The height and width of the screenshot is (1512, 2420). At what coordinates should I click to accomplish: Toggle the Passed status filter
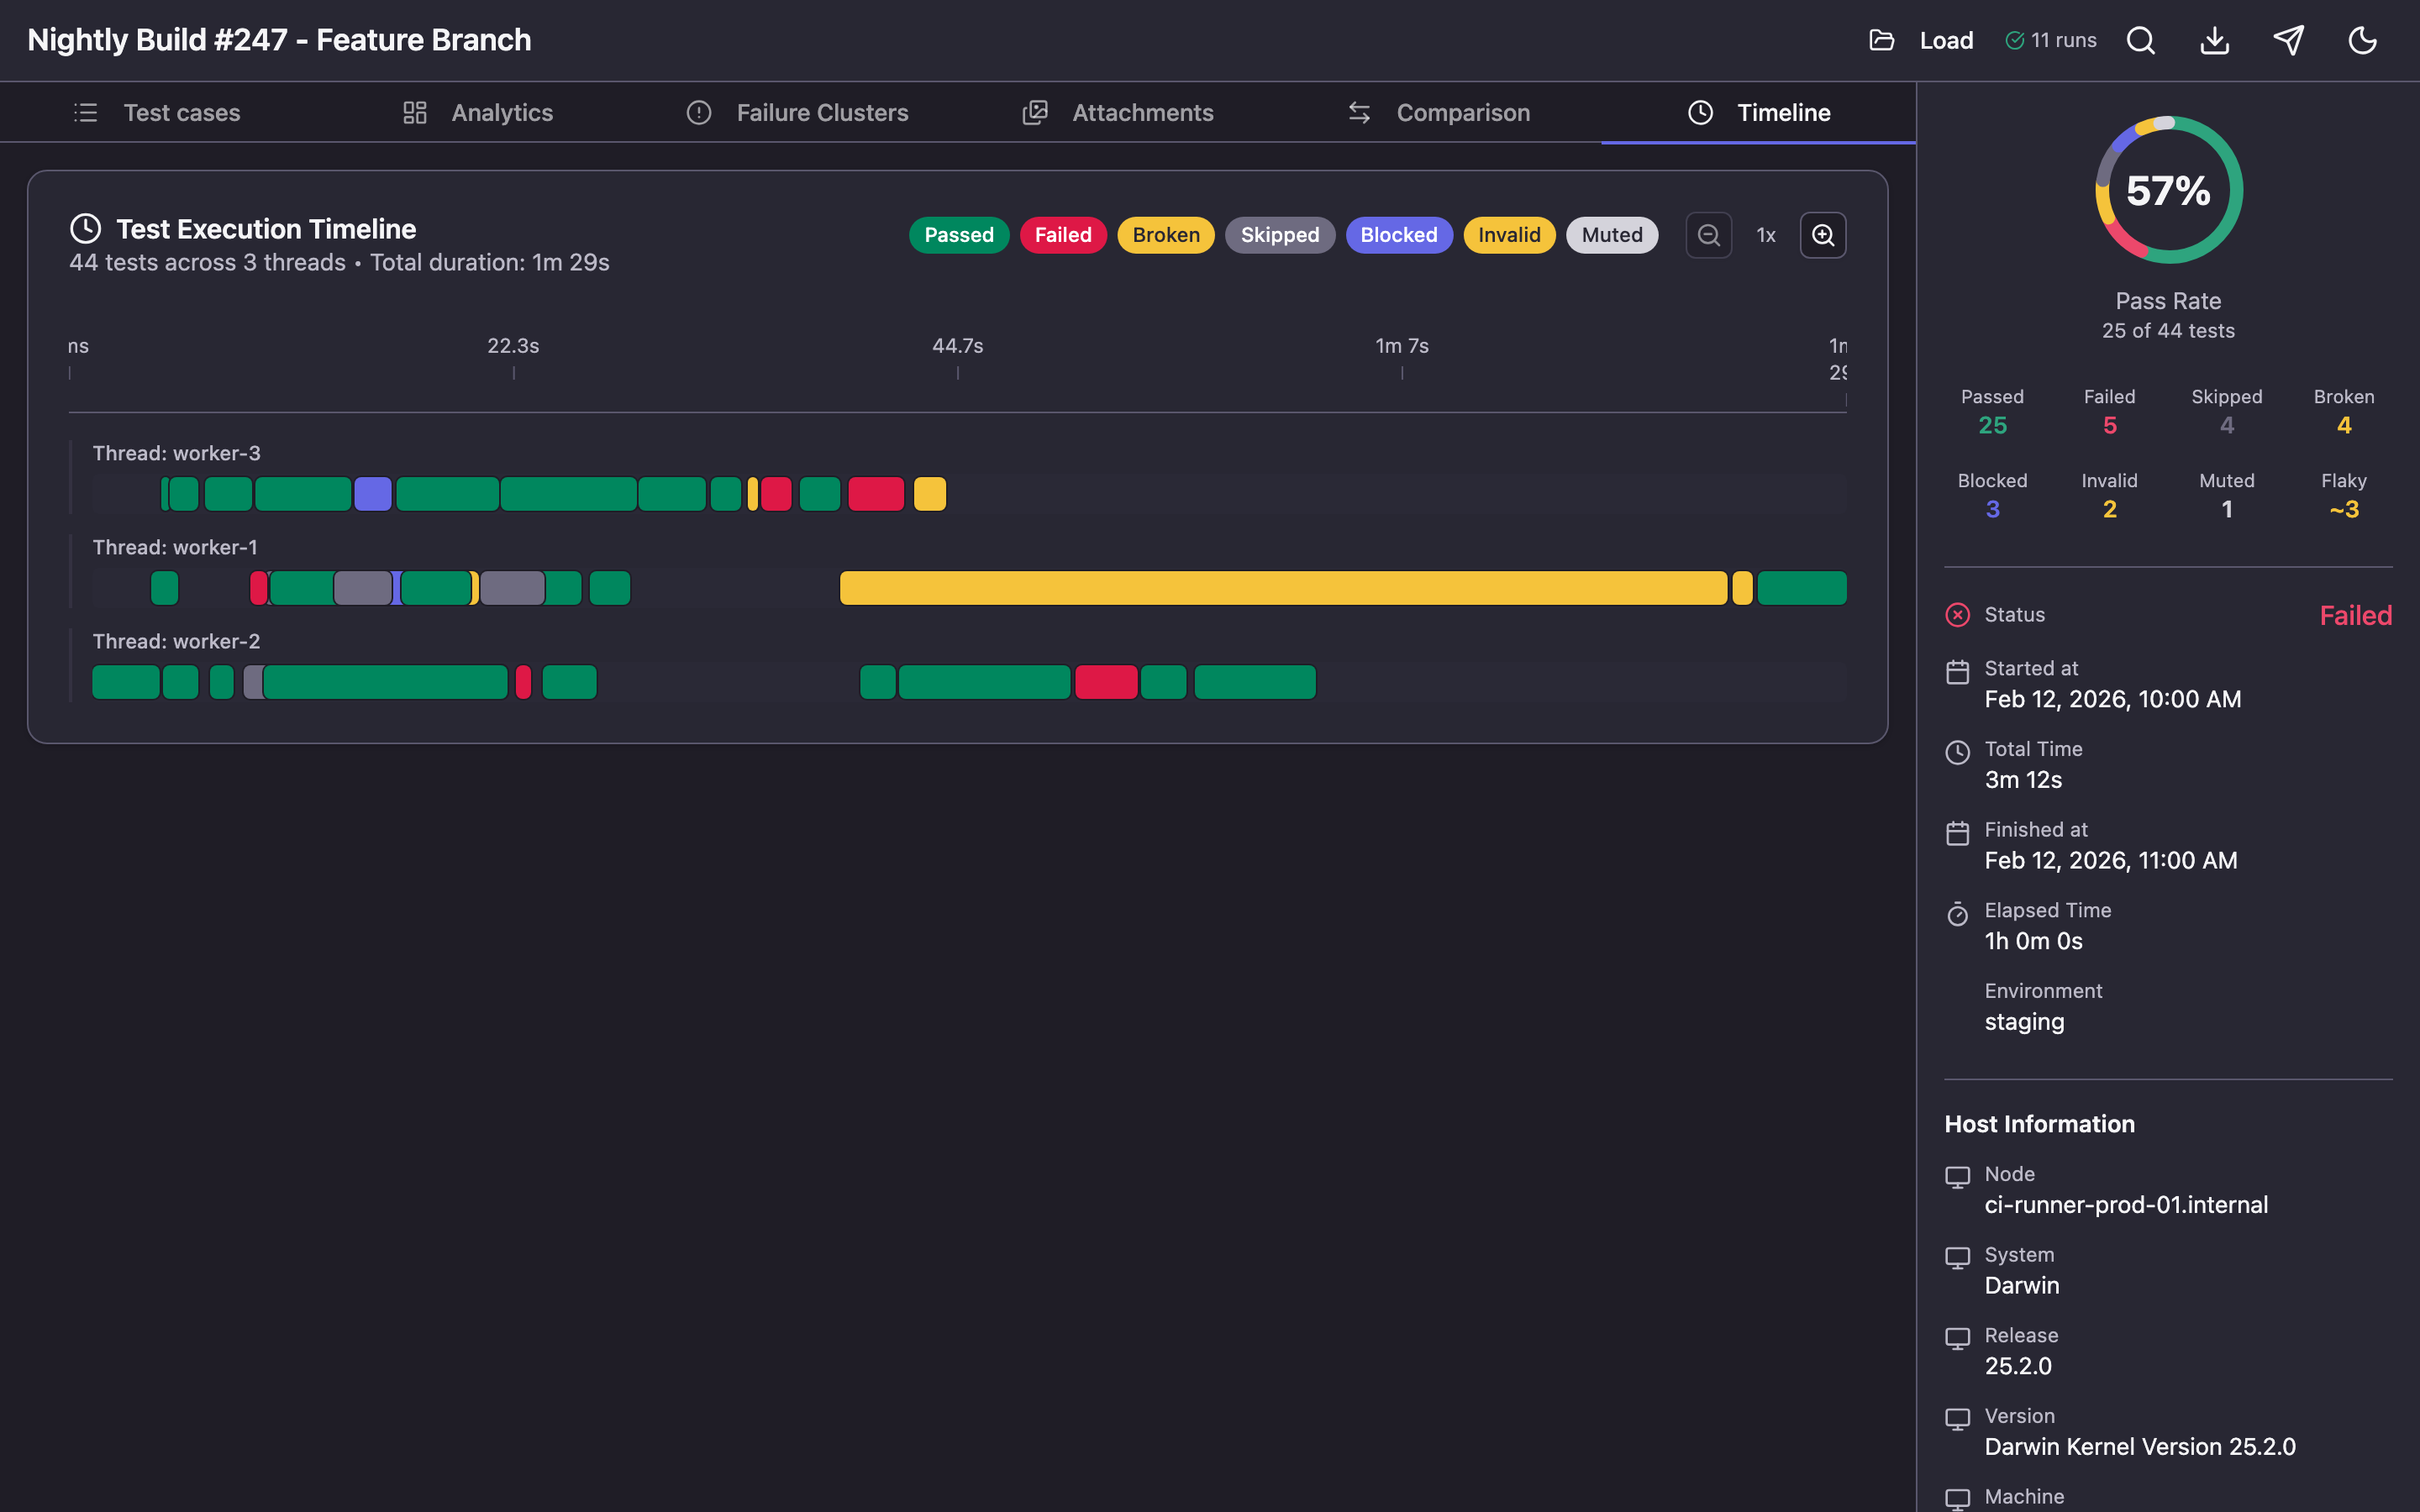[957, 235]
